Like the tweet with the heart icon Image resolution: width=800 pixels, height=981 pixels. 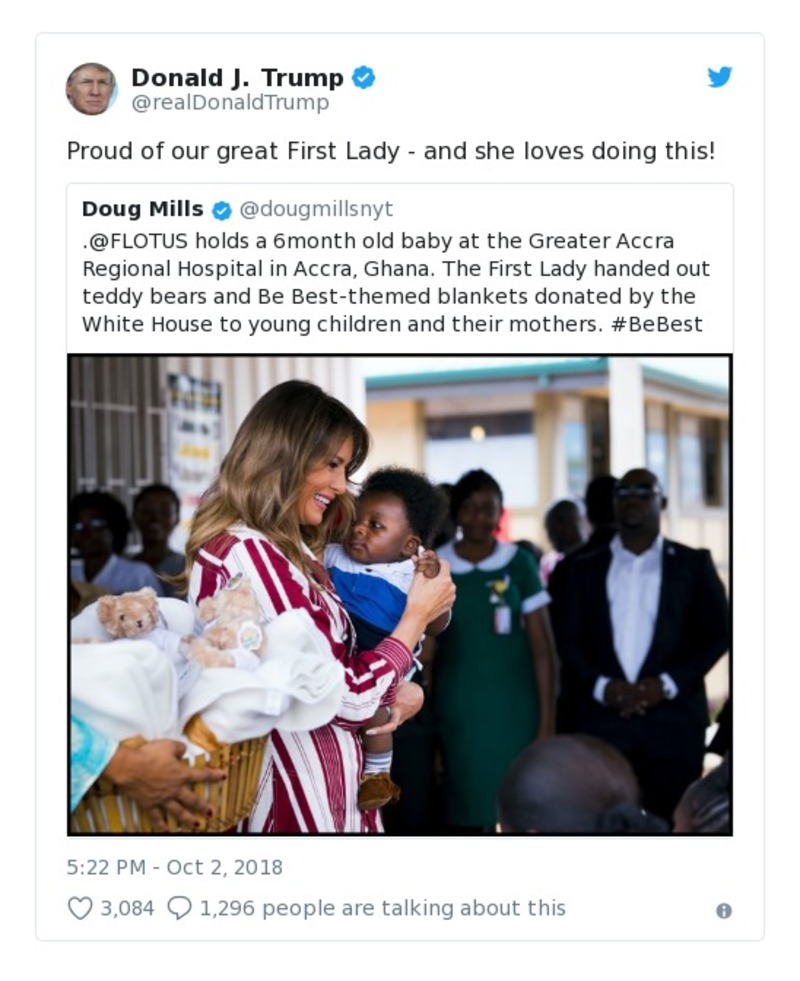[x=79, y=908]
